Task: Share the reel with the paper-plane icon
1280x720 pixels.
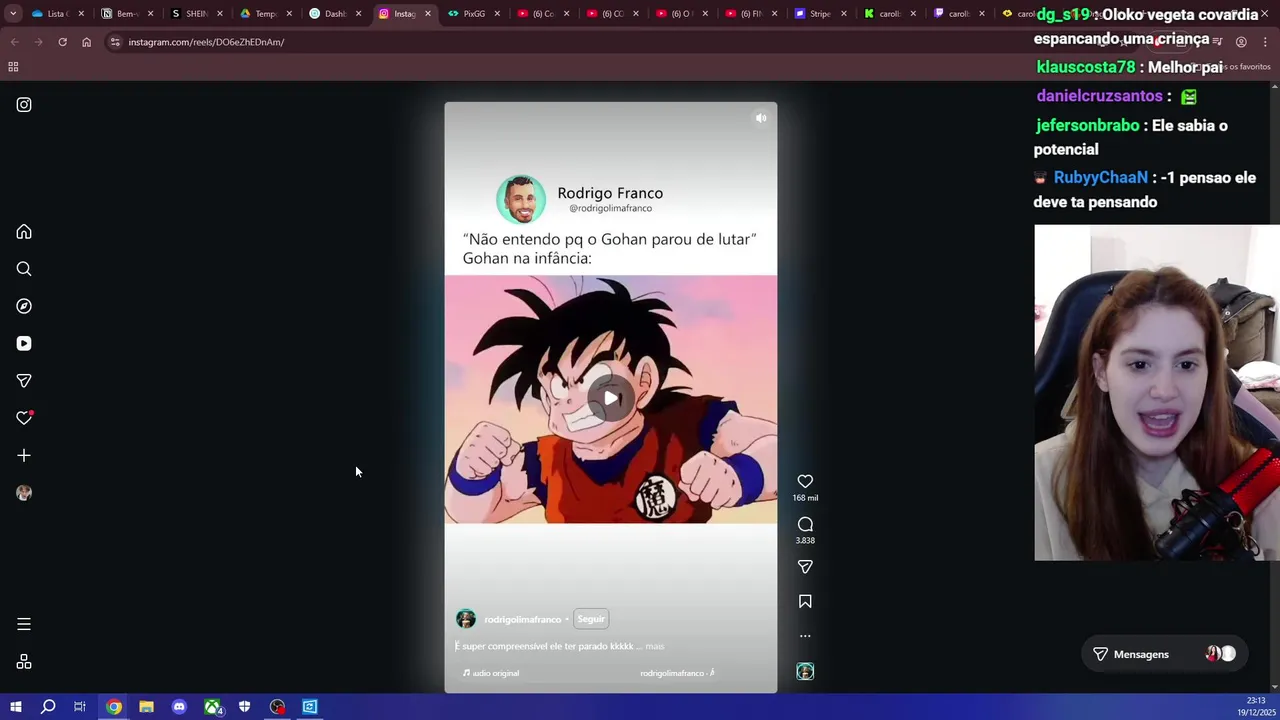Action: pyautogui.click(x=805, y=567)
